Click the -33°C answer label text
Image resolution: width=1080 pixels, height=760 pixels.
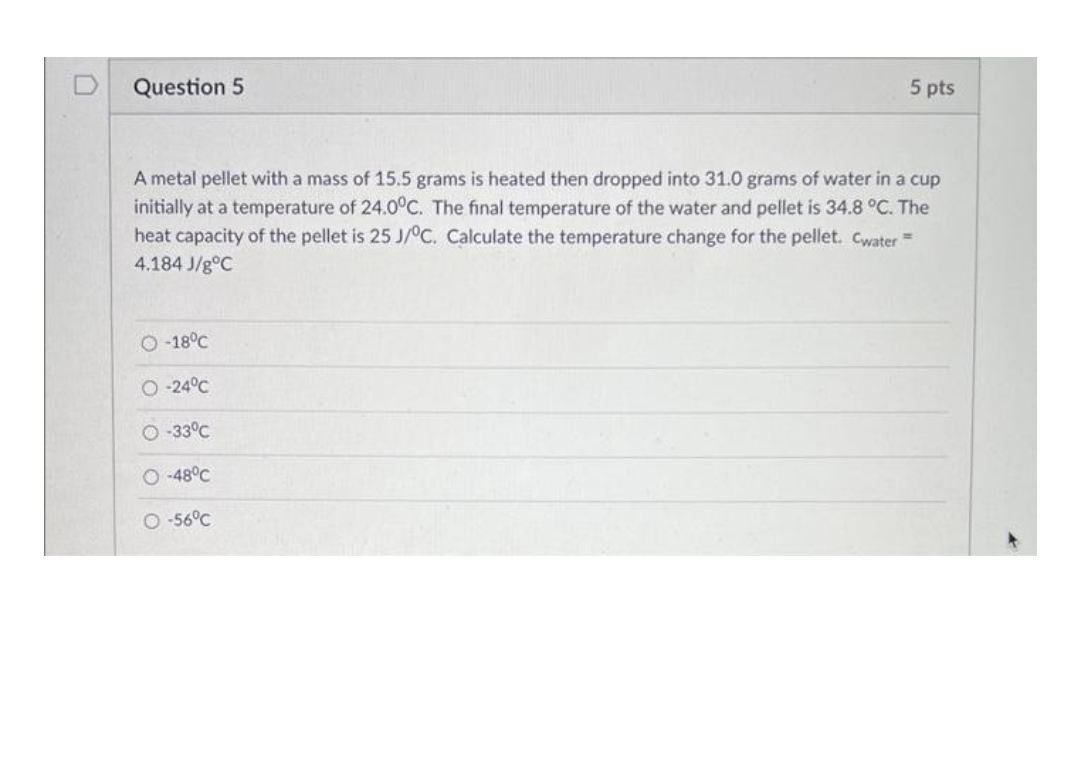186,432
